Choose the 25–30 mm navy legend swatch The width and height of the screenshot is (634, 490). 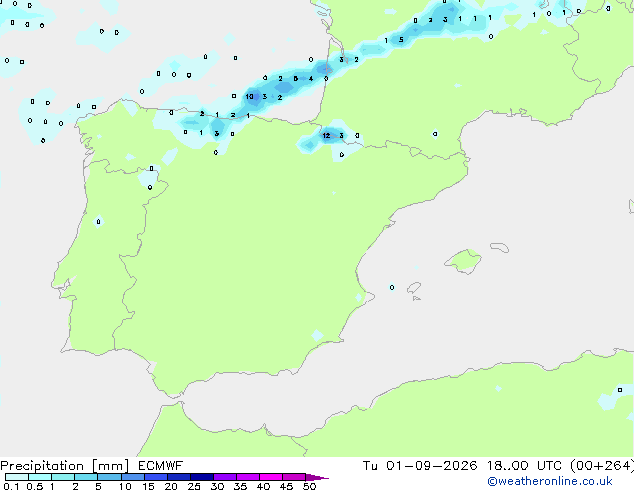[x=201, y=477]
